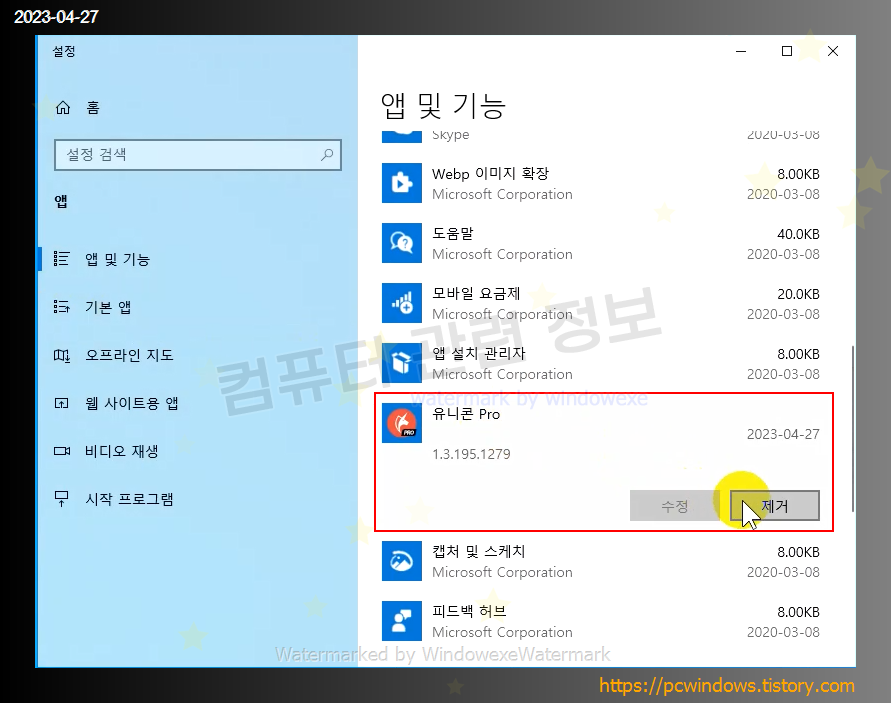The height and width of the screenshot is (703, 891).
Task: Open the 홈 settings page
Action: point(93,107)
